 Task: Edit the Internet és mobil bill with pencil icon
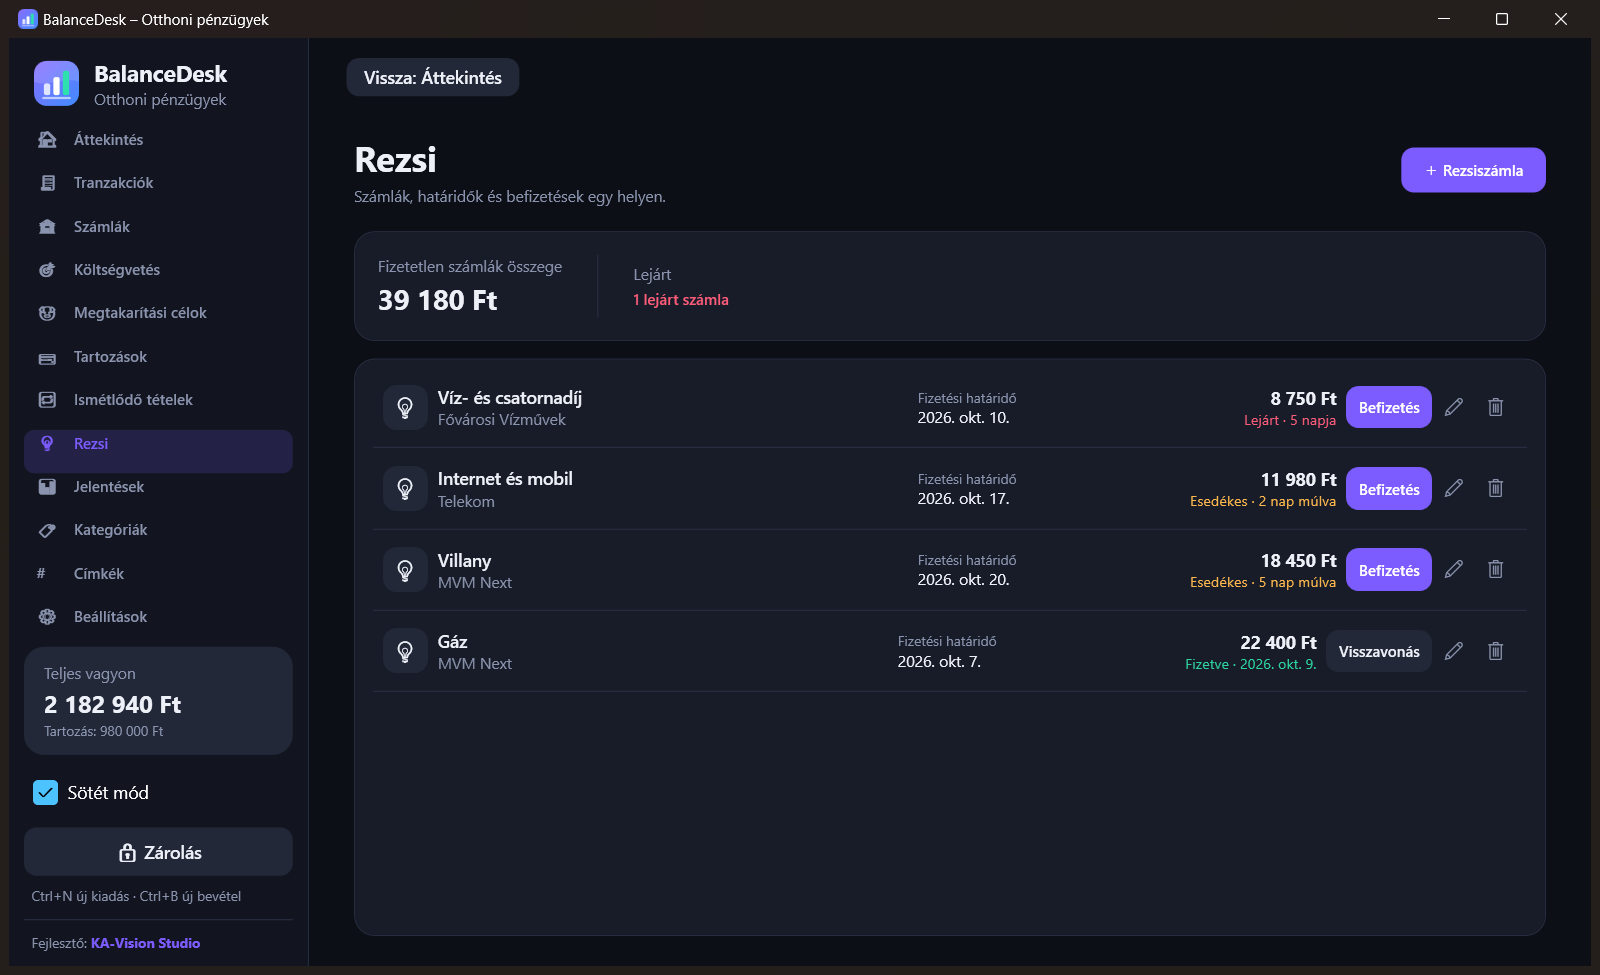point(1454,488)
